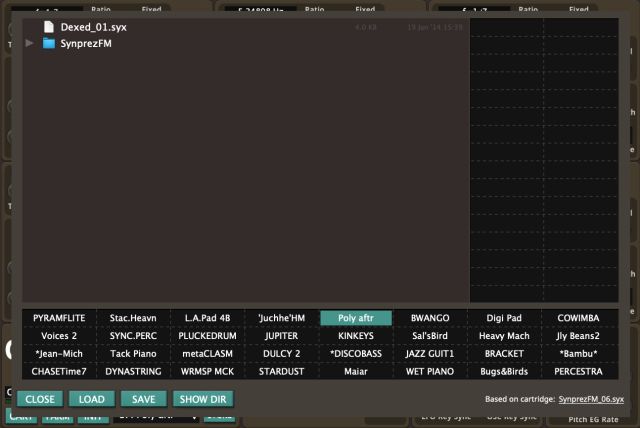The height and width of the screenshot is (428, 640).
Task: Click the LOAD button
Action: [x=92, y=399]
